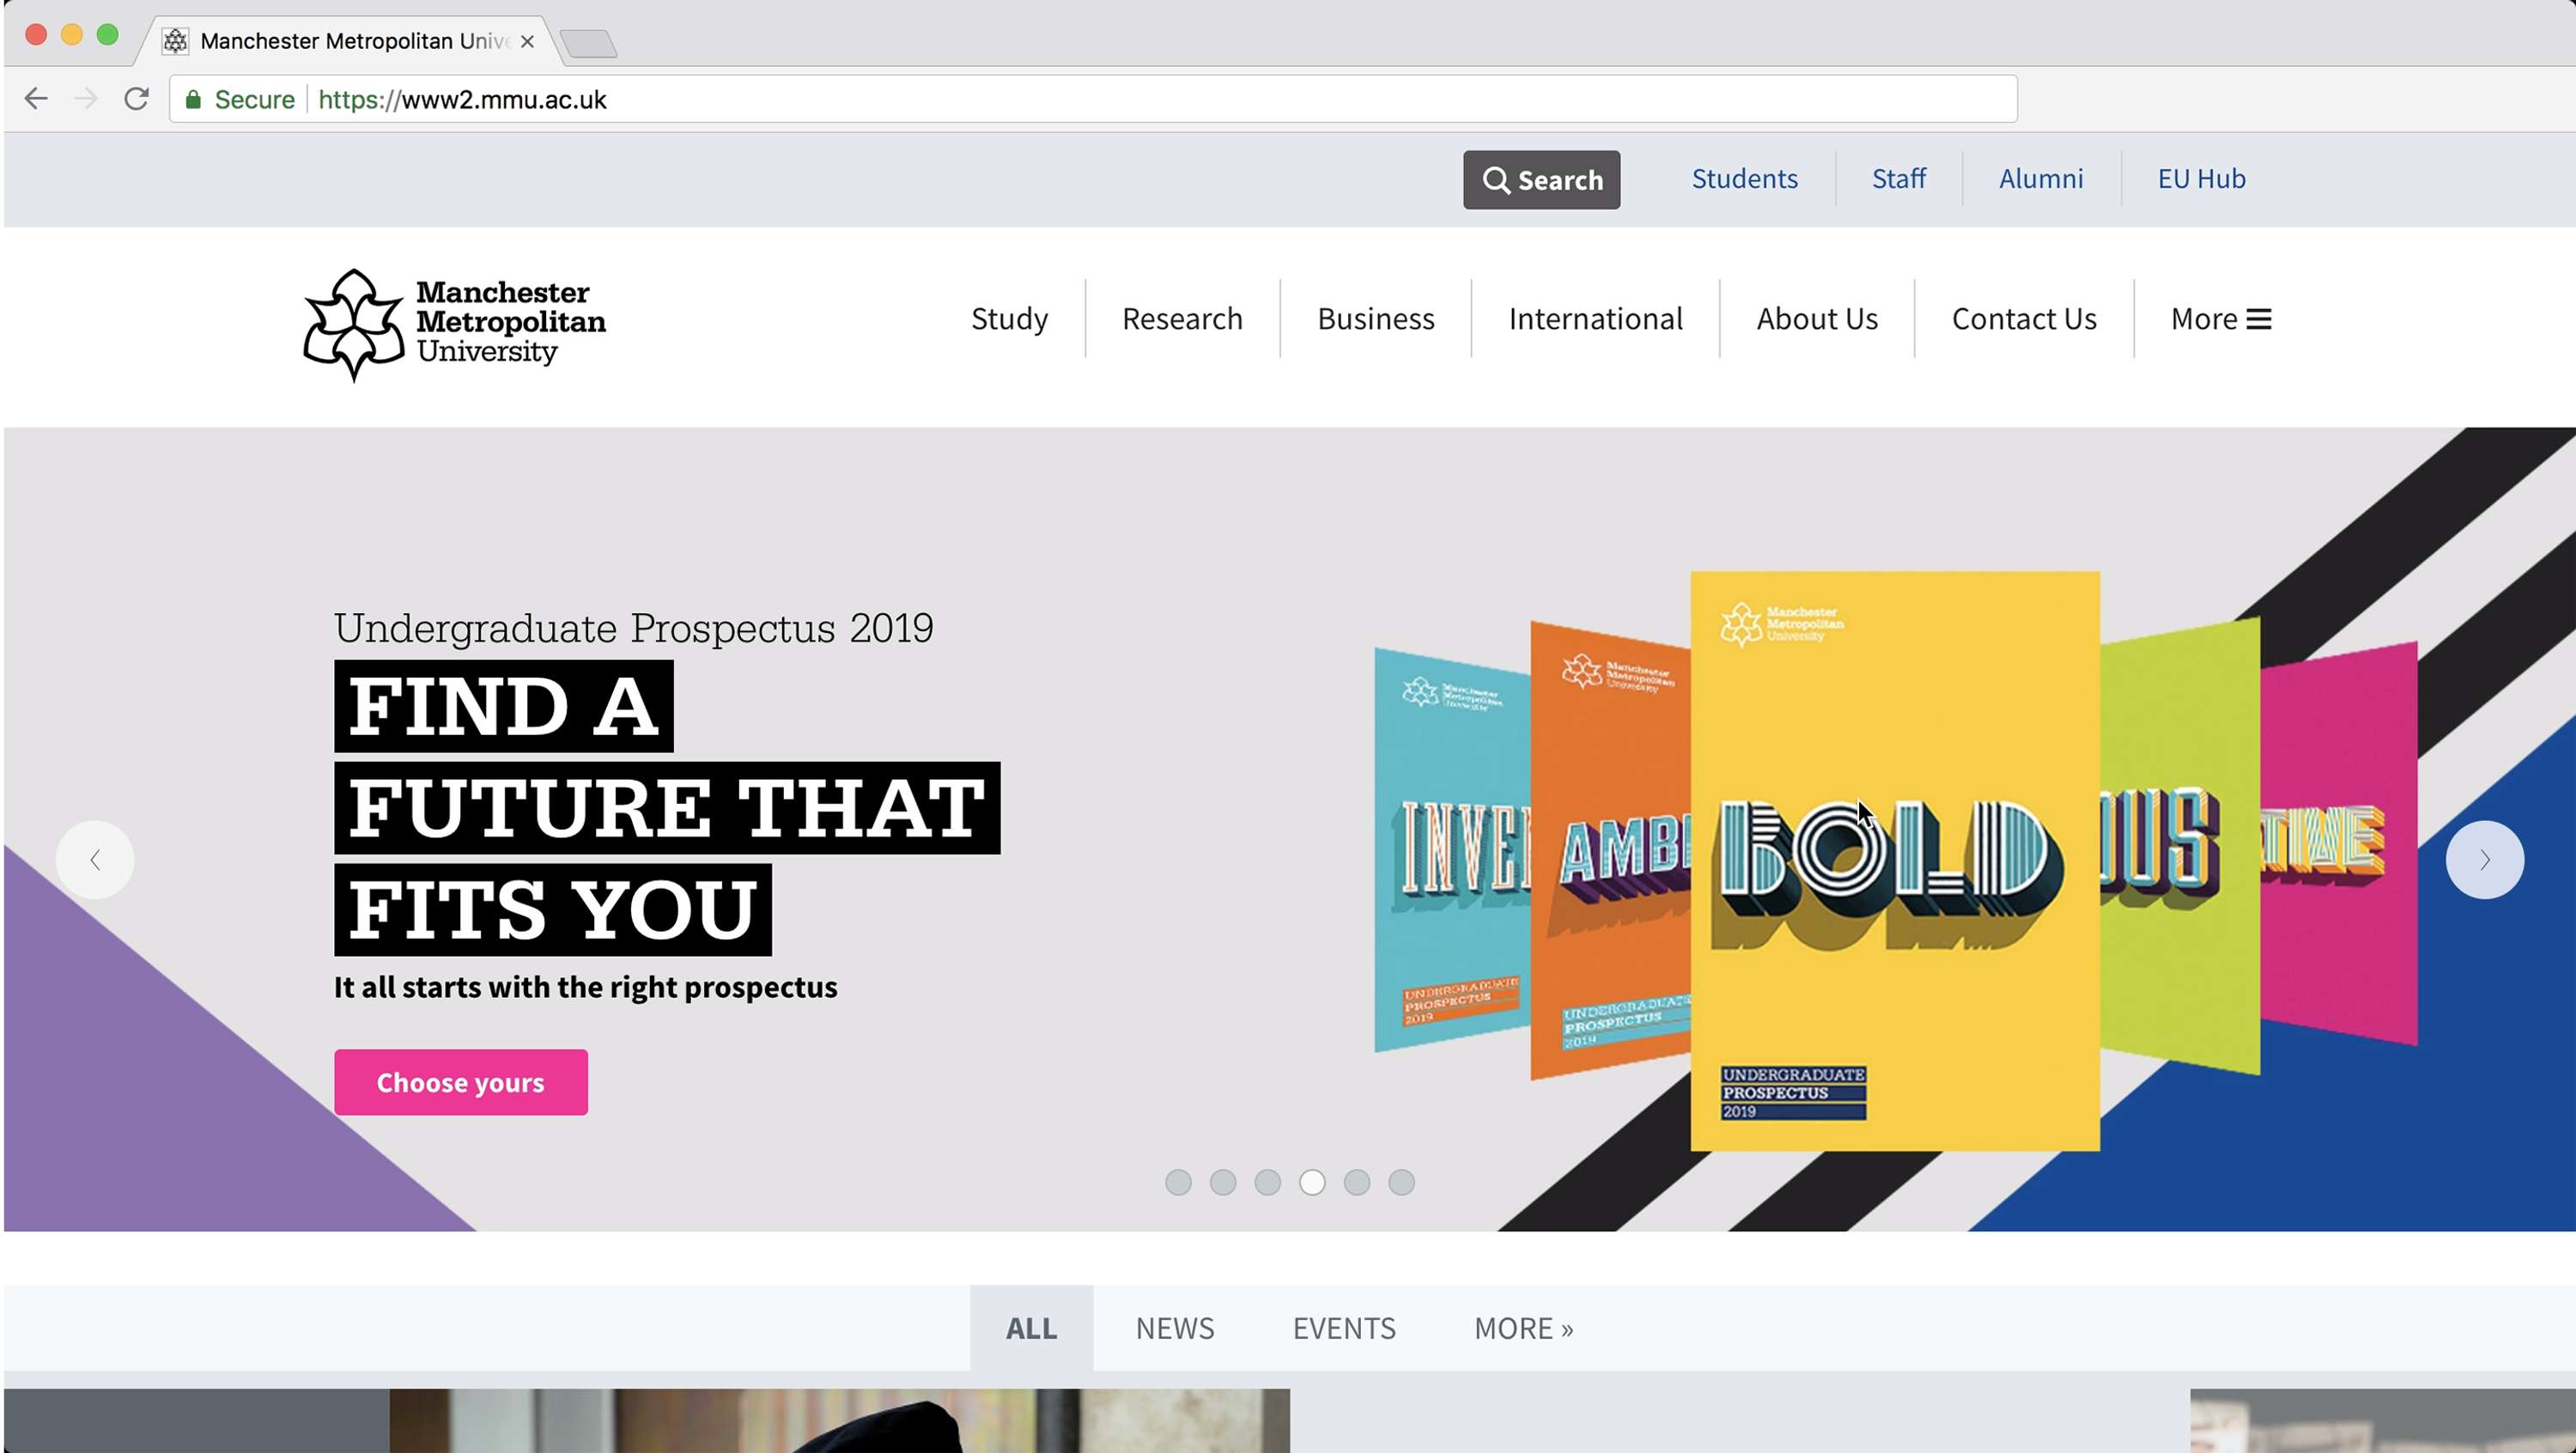Select the fourth active carousel dot
The width and height of the screenshot is (2576, 1453).
[1312, 1182]
